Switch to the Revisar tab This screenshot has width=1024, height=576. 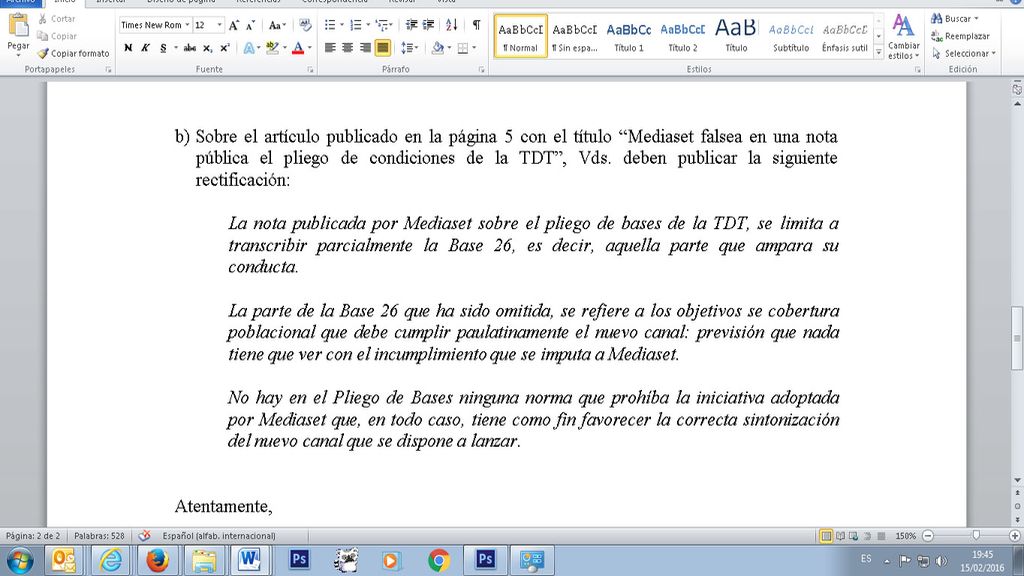click(x=402, y=3)
